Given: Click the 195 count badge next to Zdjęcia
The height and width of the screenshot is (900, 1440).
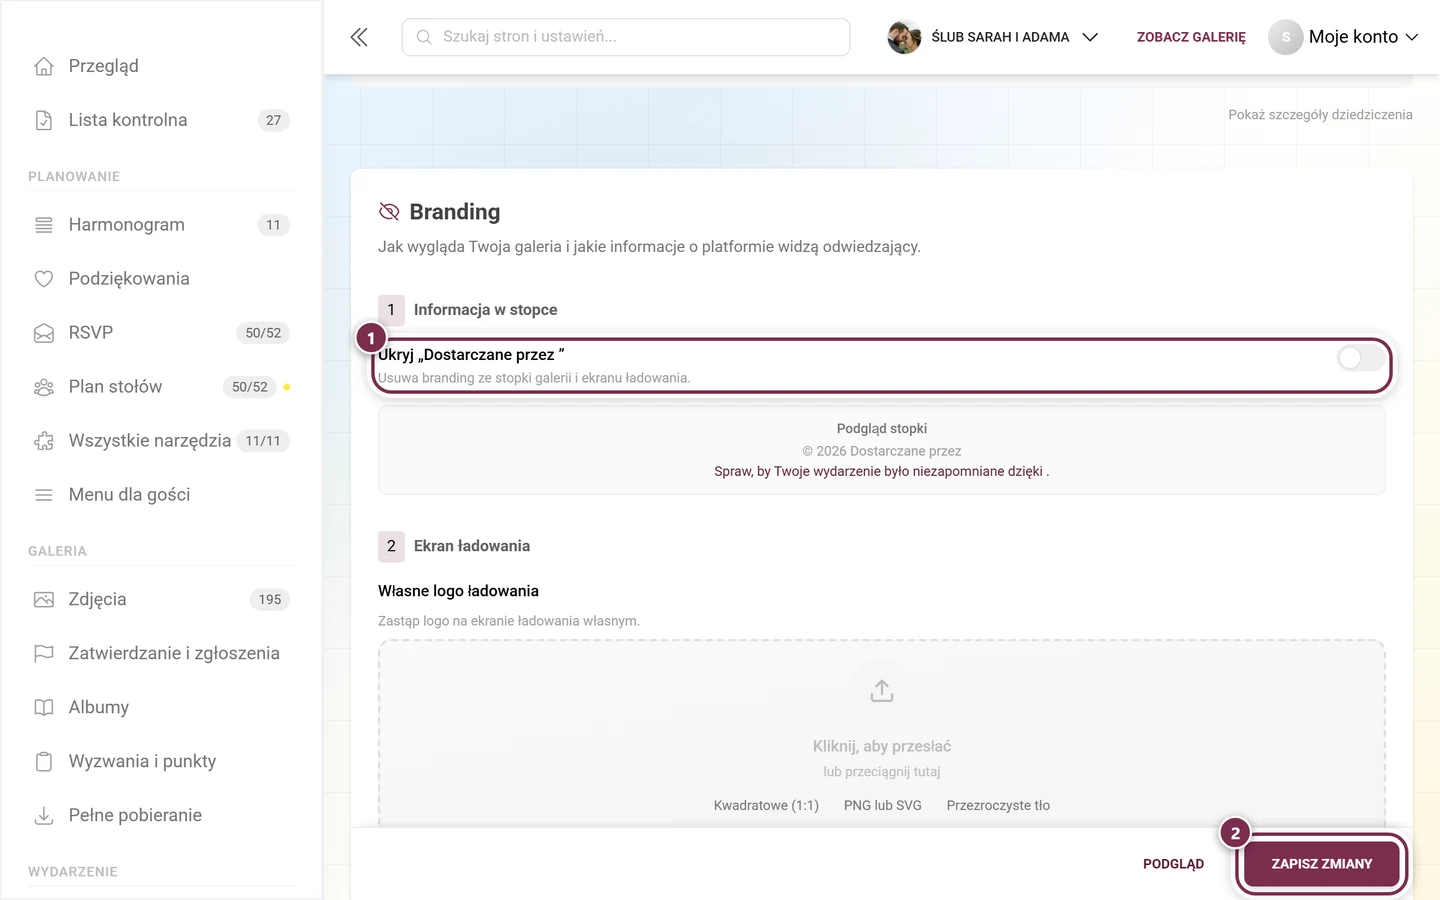Looking at the screenshot, I should (x=270, y=600).
